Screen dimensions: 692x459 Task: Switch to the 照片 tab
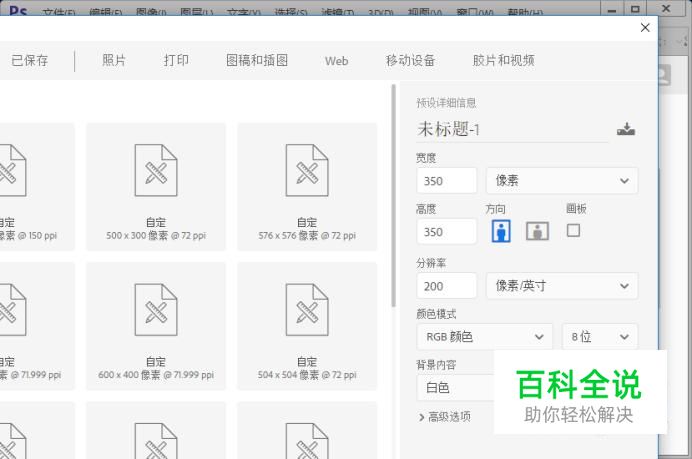tap(114, 60)
